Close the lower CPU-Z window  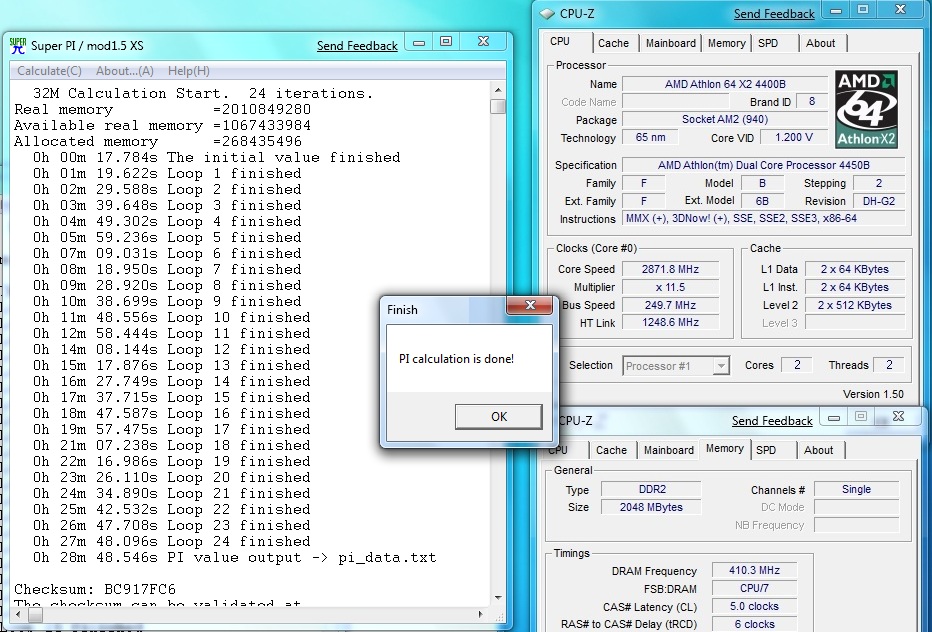click(x=898, y=417)
